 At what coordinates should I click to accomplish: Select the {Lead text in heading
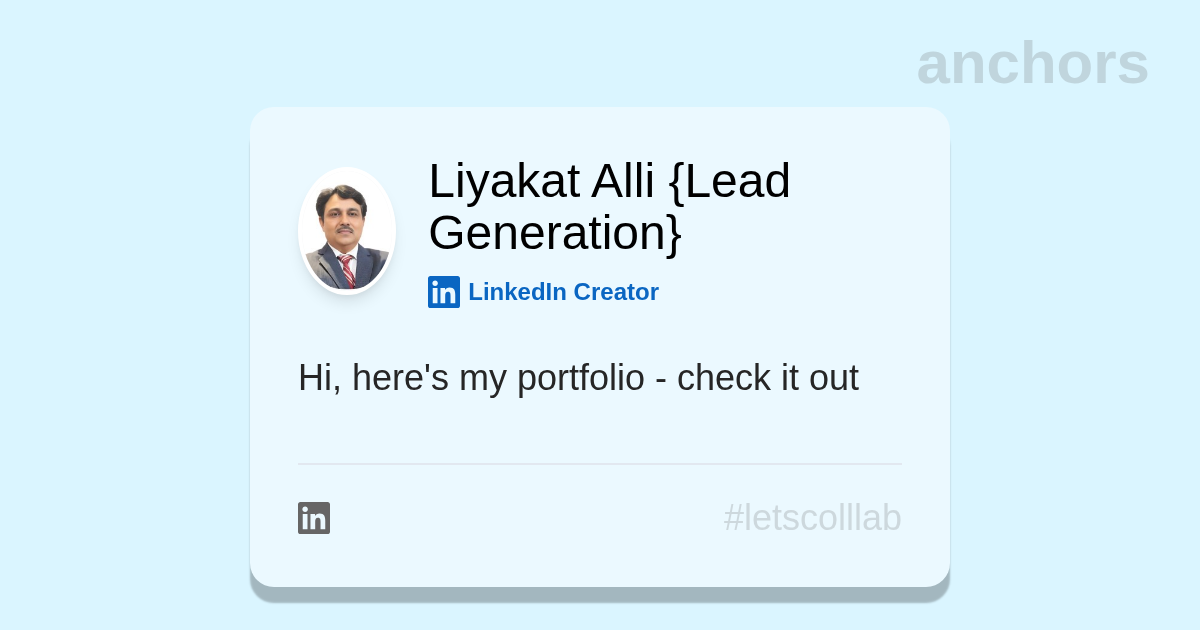tap(729, 182)
